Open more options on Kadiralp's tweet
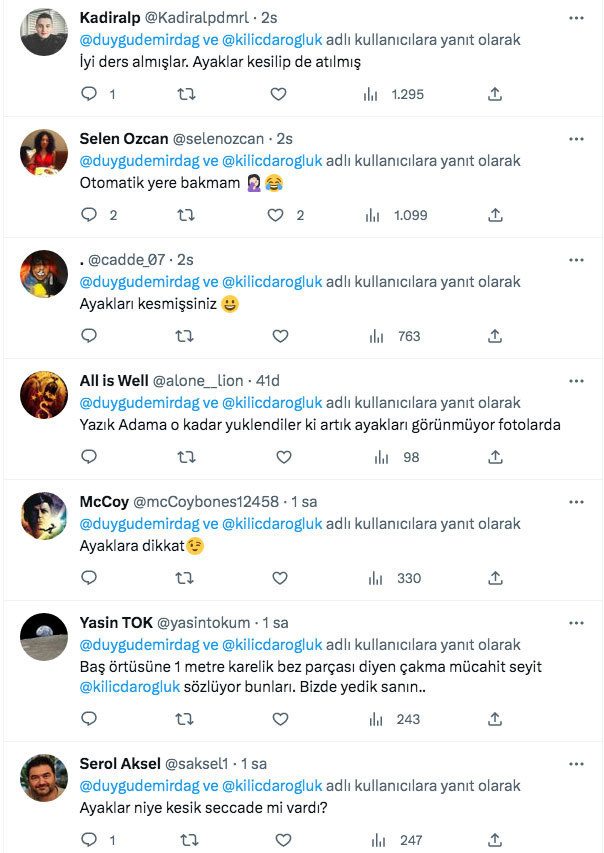 pyautogui.click(x=576, y=18)
